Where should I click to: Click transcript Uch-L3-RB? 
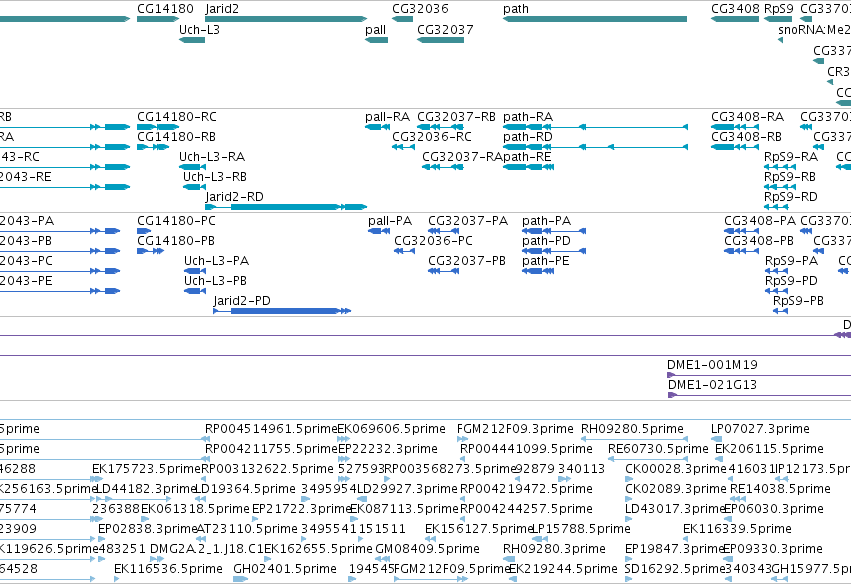[194, 187]
